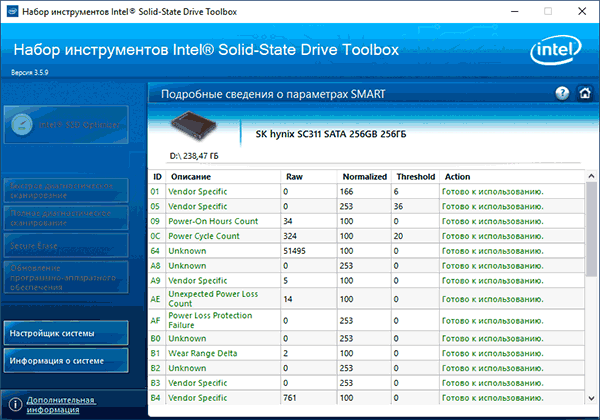
Task: Click the drive name SK hynix SC311
Action: pyautogui.click(x=331, y=134)
